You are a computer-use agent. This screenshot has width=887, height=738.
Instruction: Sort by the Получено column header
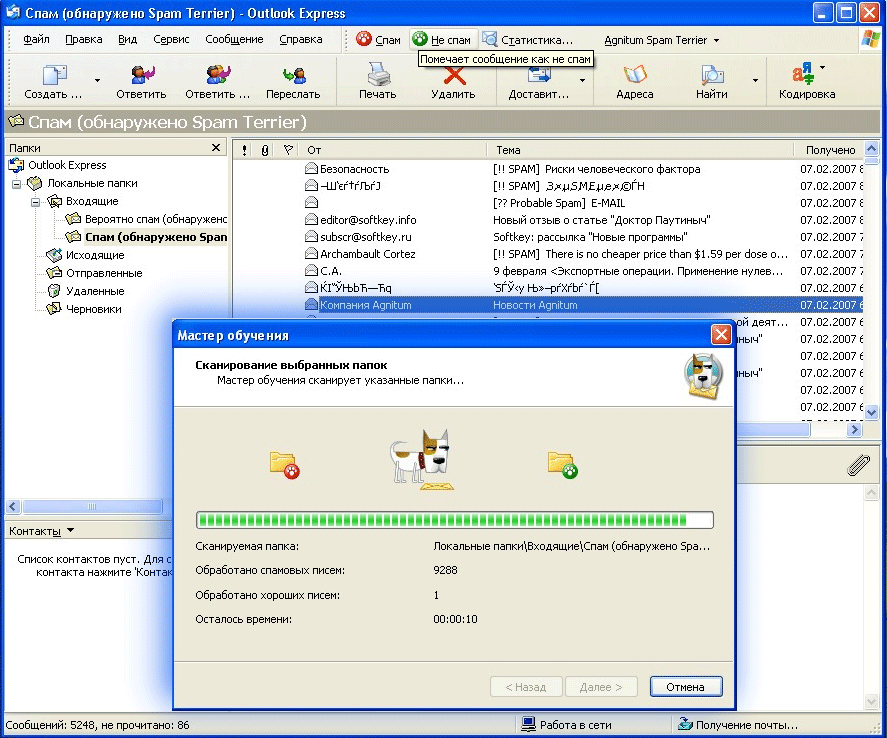[829, 150]
